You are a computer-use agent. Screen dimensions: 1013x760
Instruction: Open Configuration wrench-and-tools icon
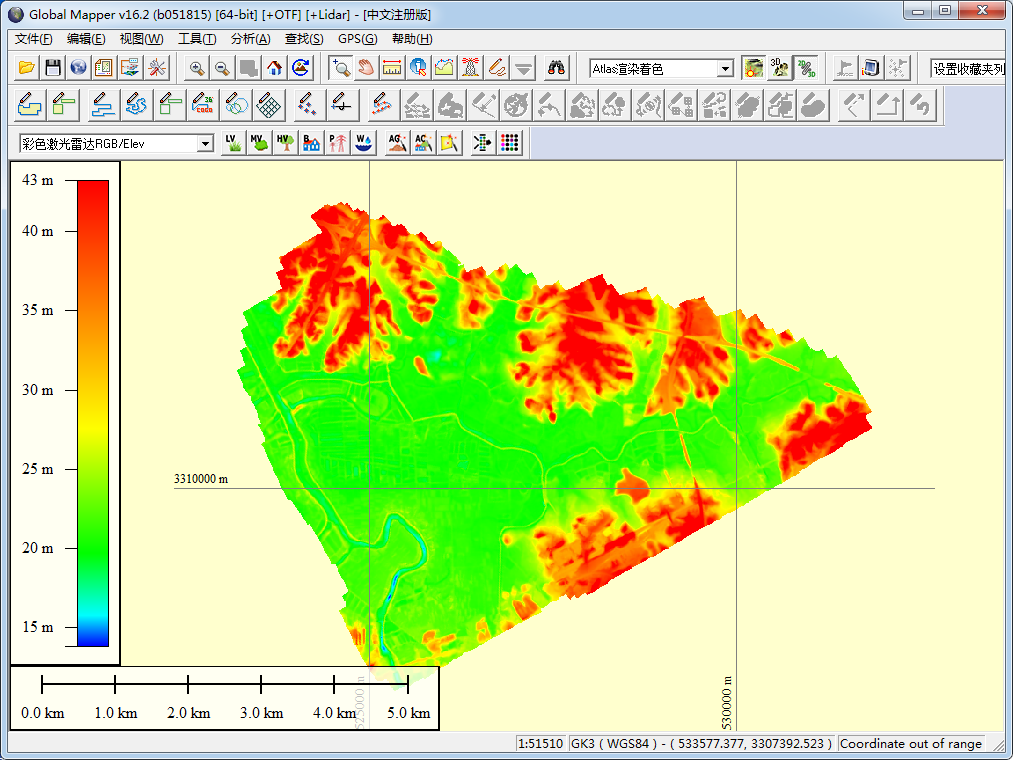click(x=156, y=67)
